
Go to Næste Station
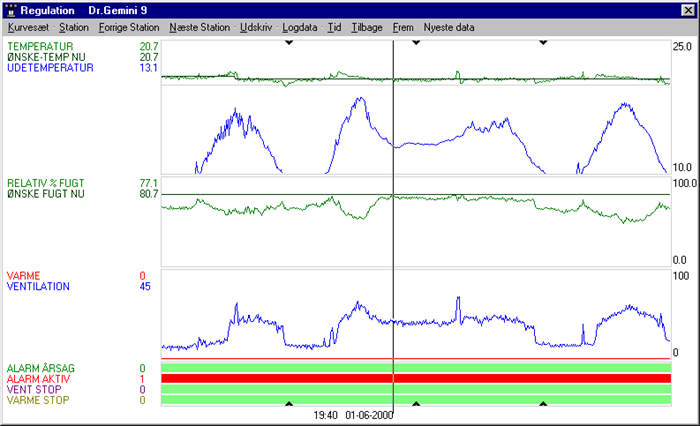coord(200,28)
